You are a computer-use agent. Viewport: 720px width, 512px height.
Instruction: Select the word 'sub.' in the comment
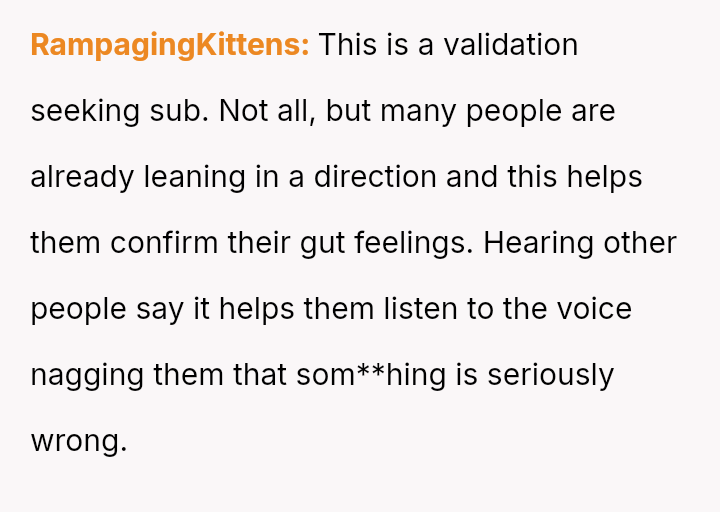click(180, 111)
